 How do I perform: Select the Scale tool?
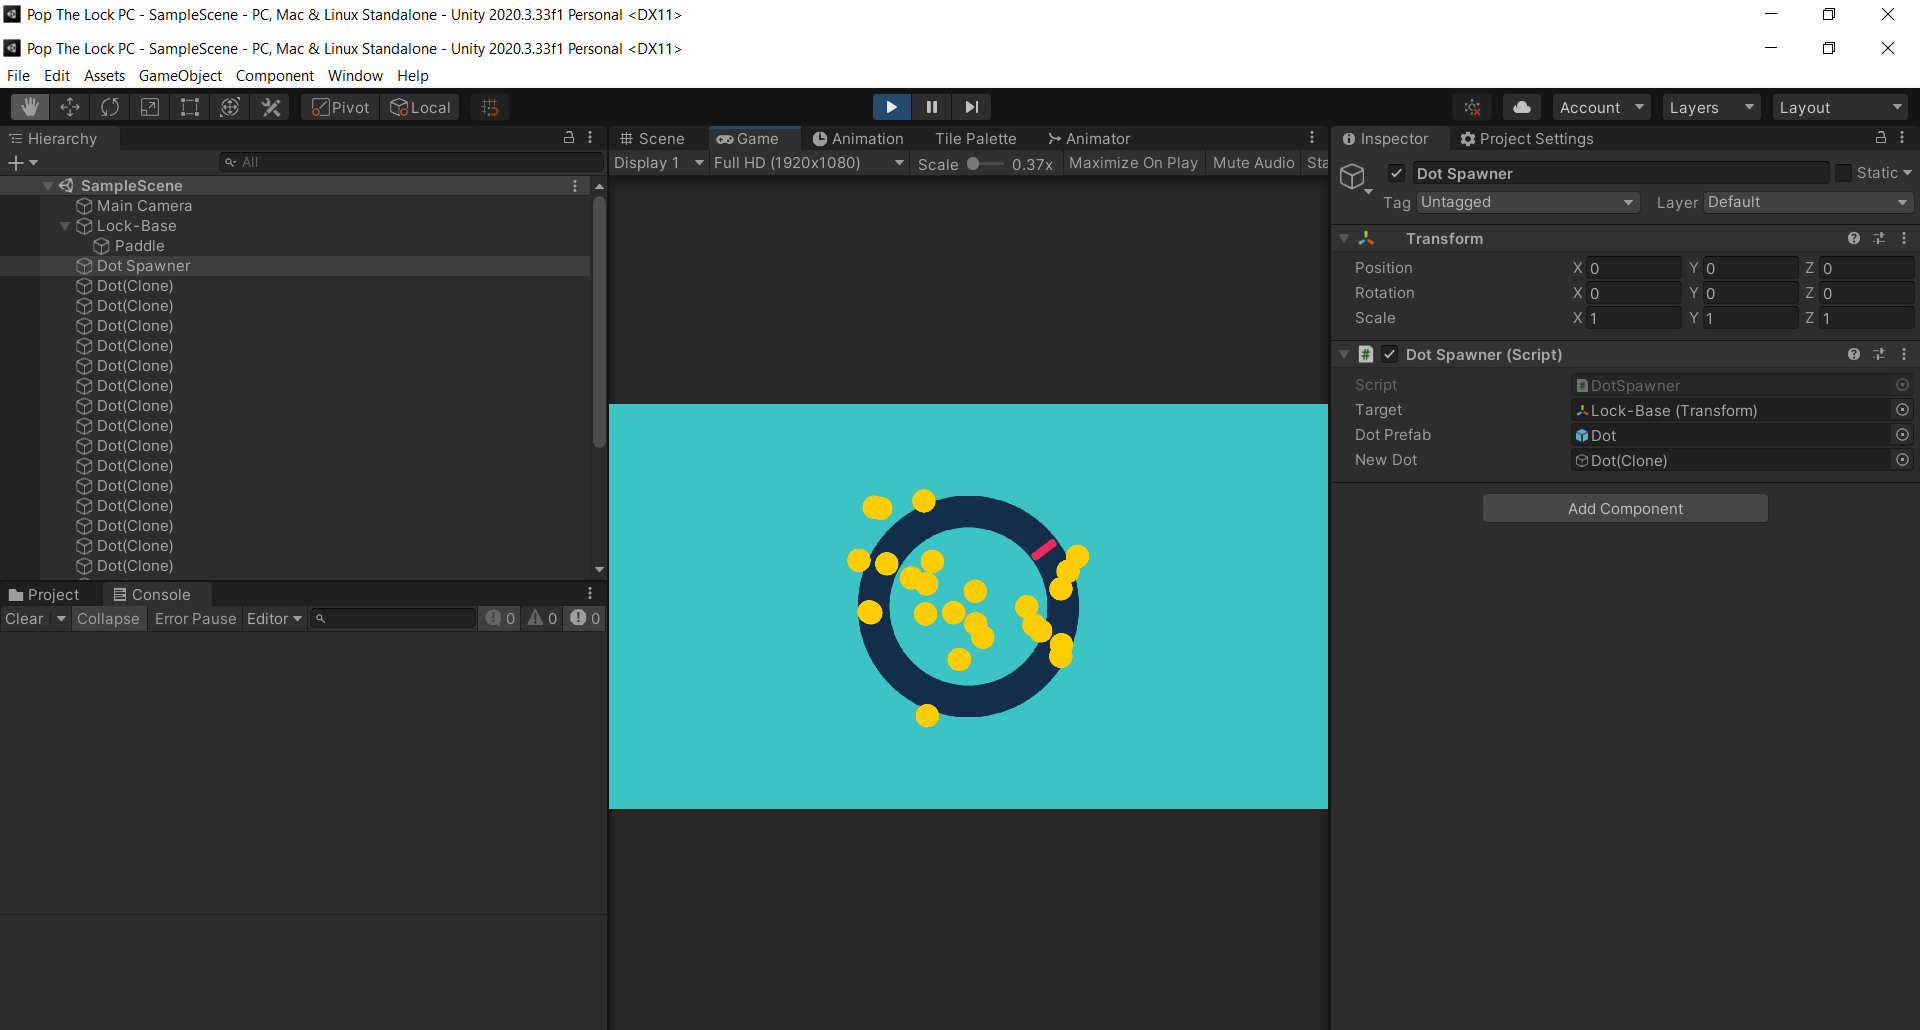[x=150, y=107]
